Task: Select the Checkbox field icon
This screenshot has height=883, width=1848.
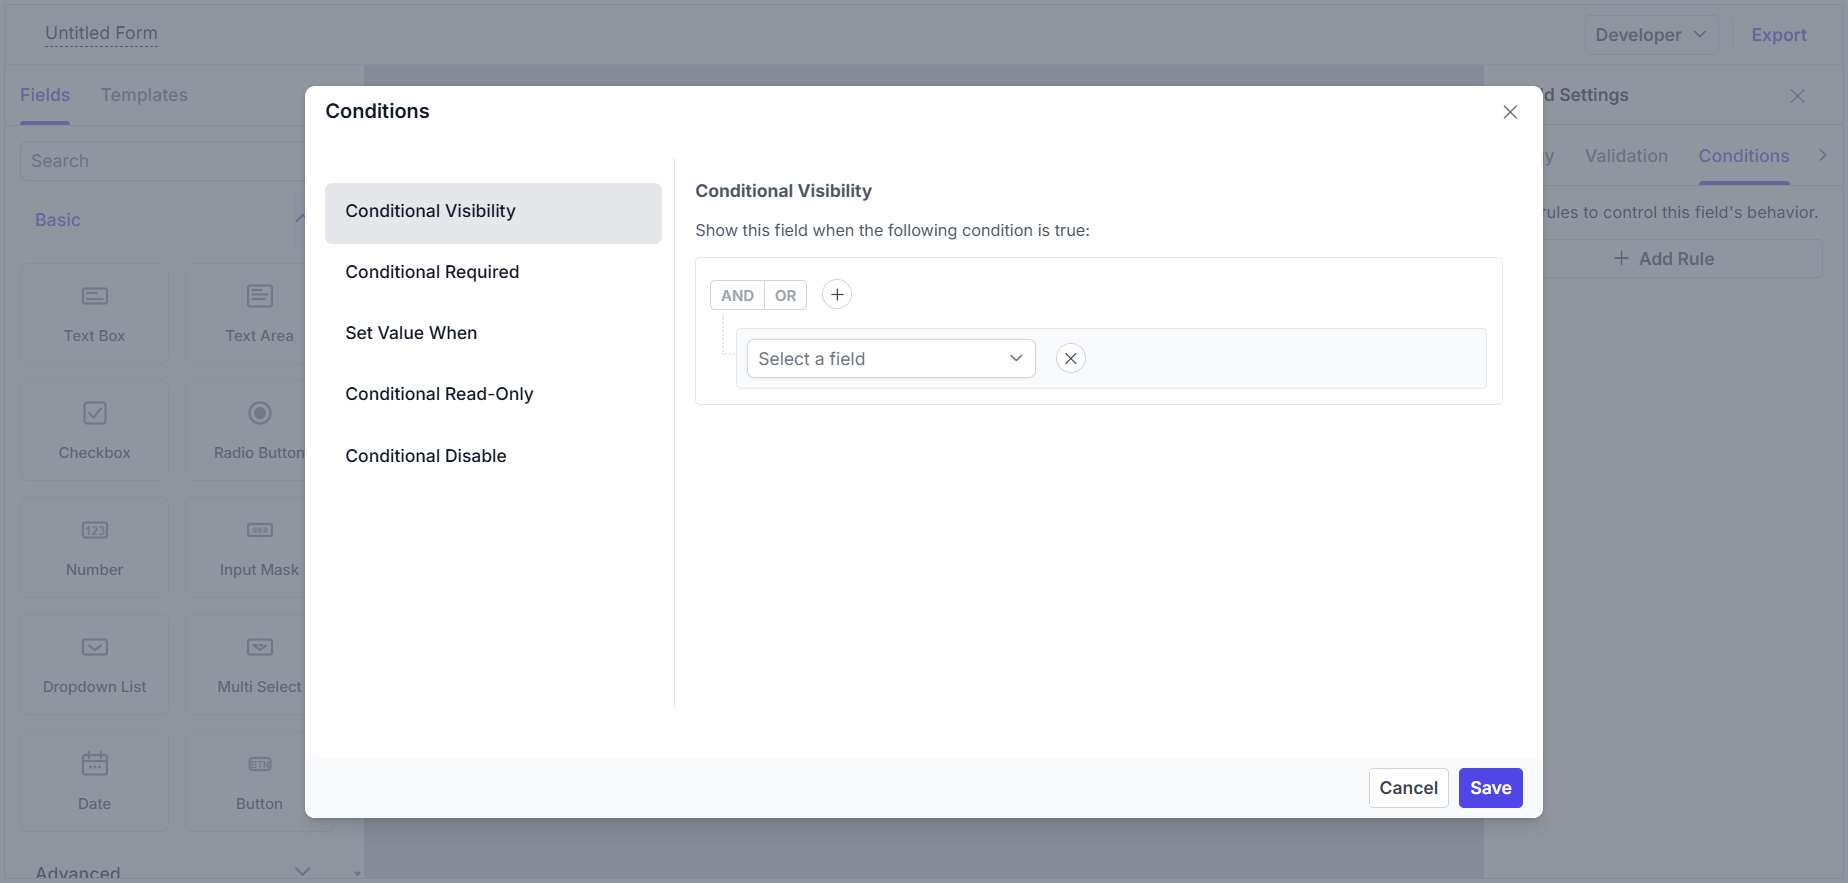Action: (x=95, y=413)
